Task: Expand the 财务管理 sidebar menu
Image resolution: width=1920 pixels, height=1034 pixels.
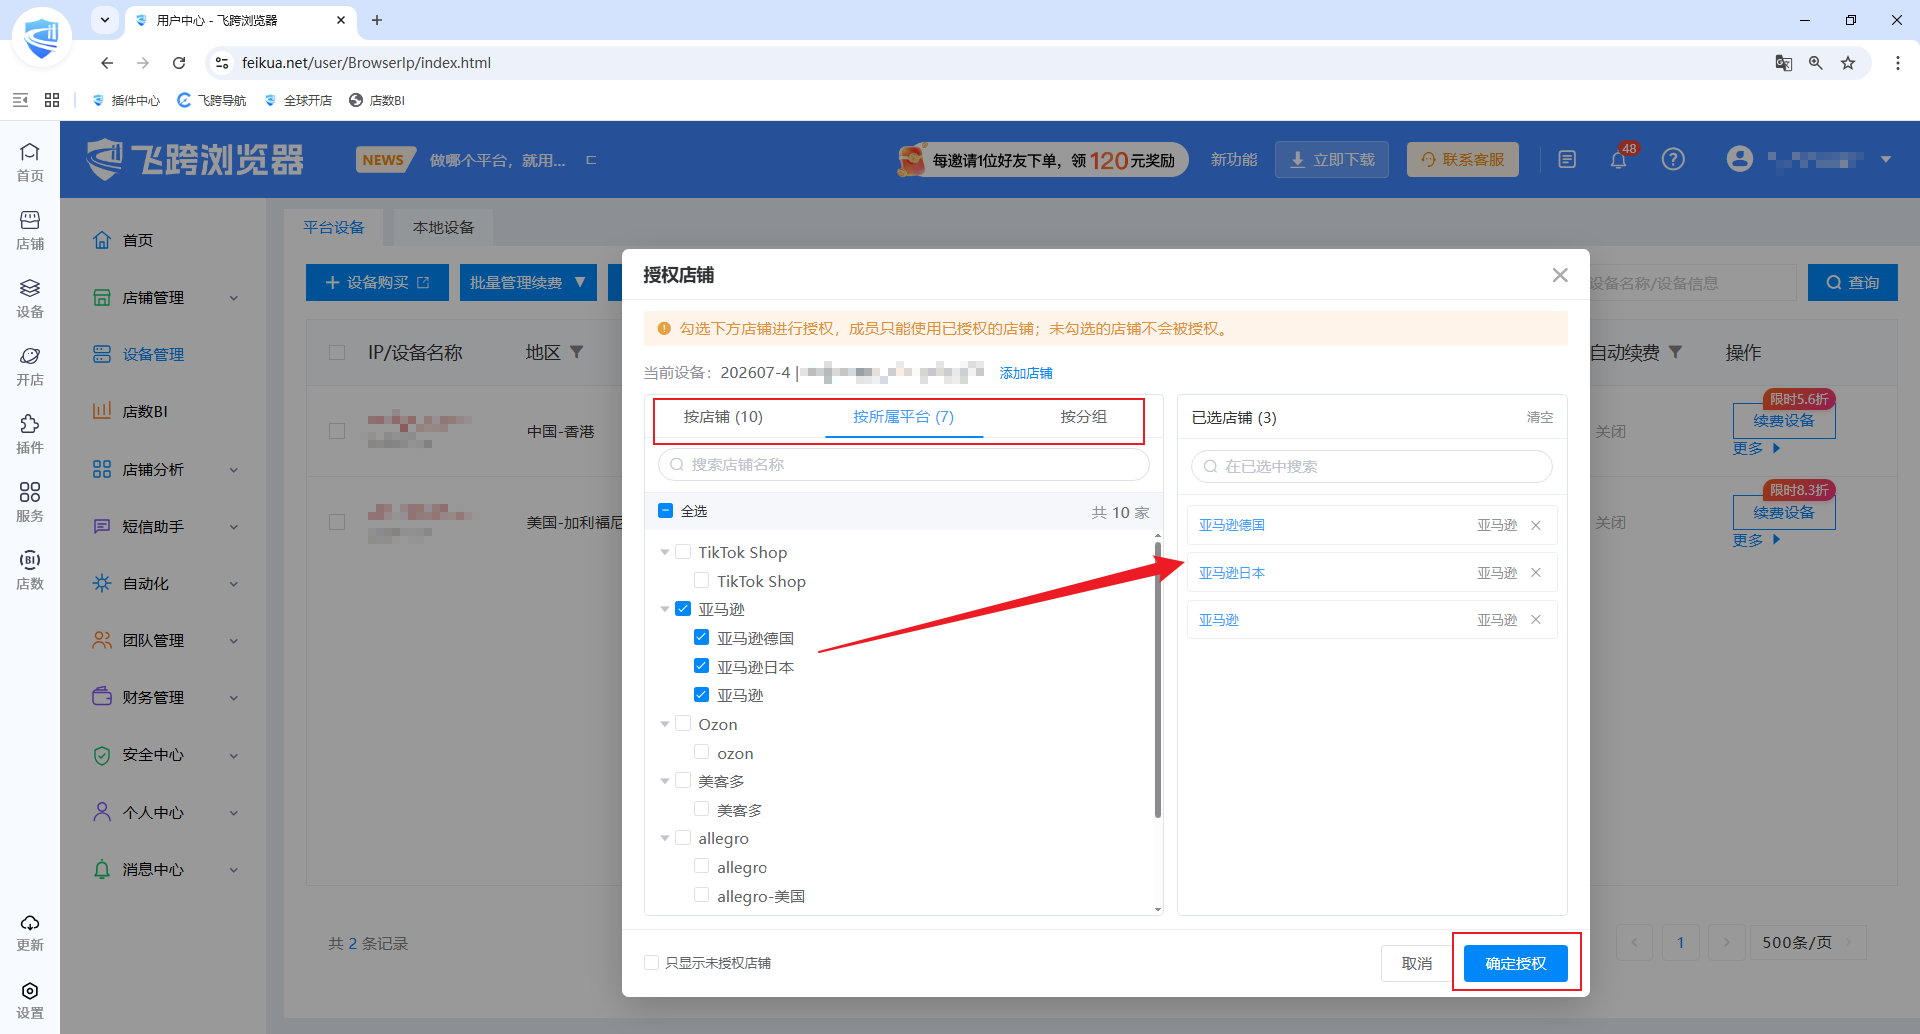Action: 166,698
